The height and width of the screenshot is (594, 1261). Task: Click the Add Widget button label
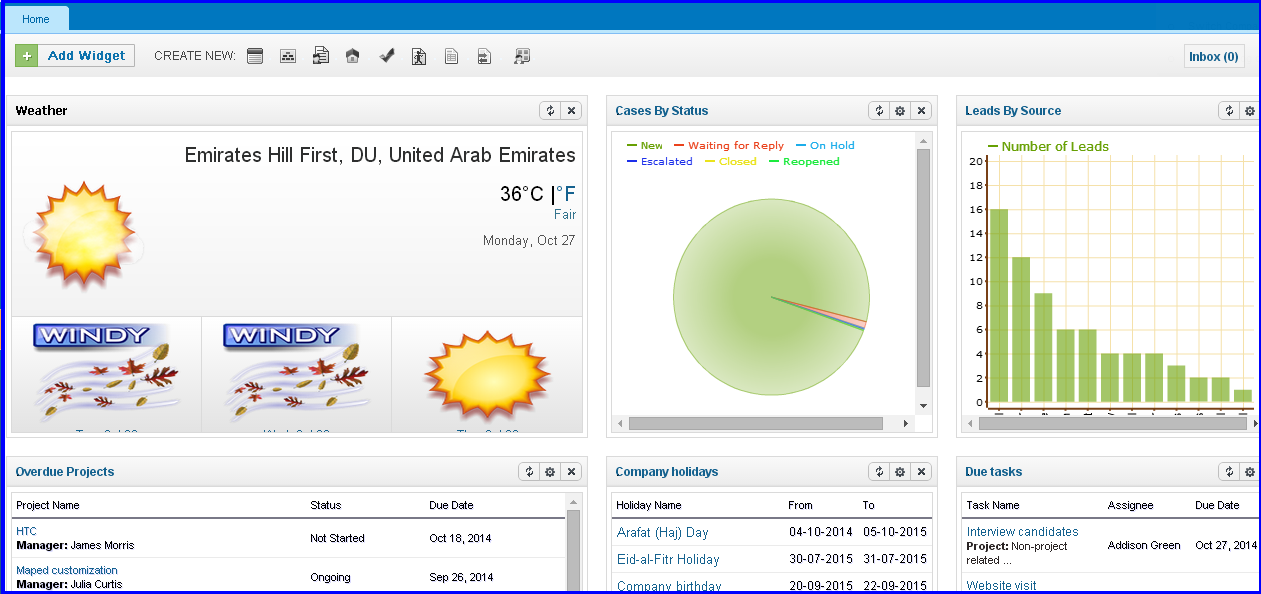(x=87, y=56)
